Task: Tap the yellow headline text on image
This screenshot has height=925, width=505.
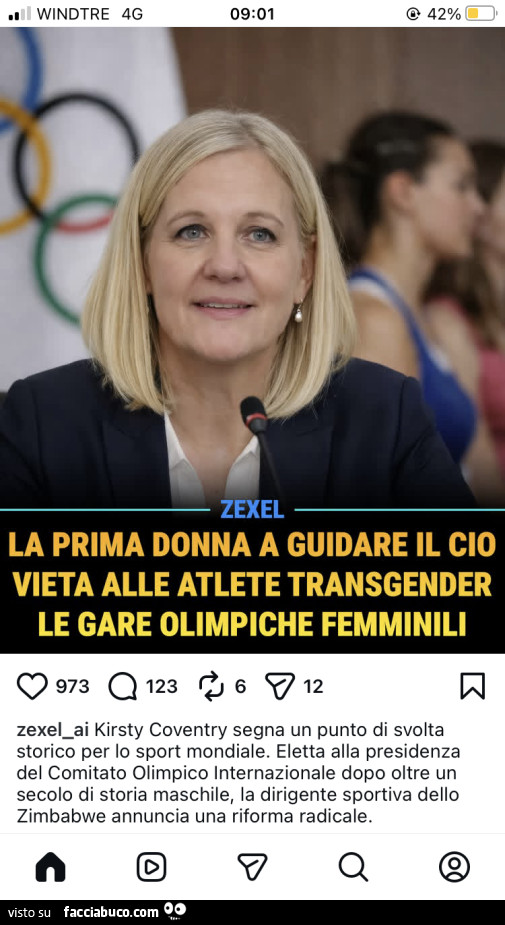Action: [252, 585]
